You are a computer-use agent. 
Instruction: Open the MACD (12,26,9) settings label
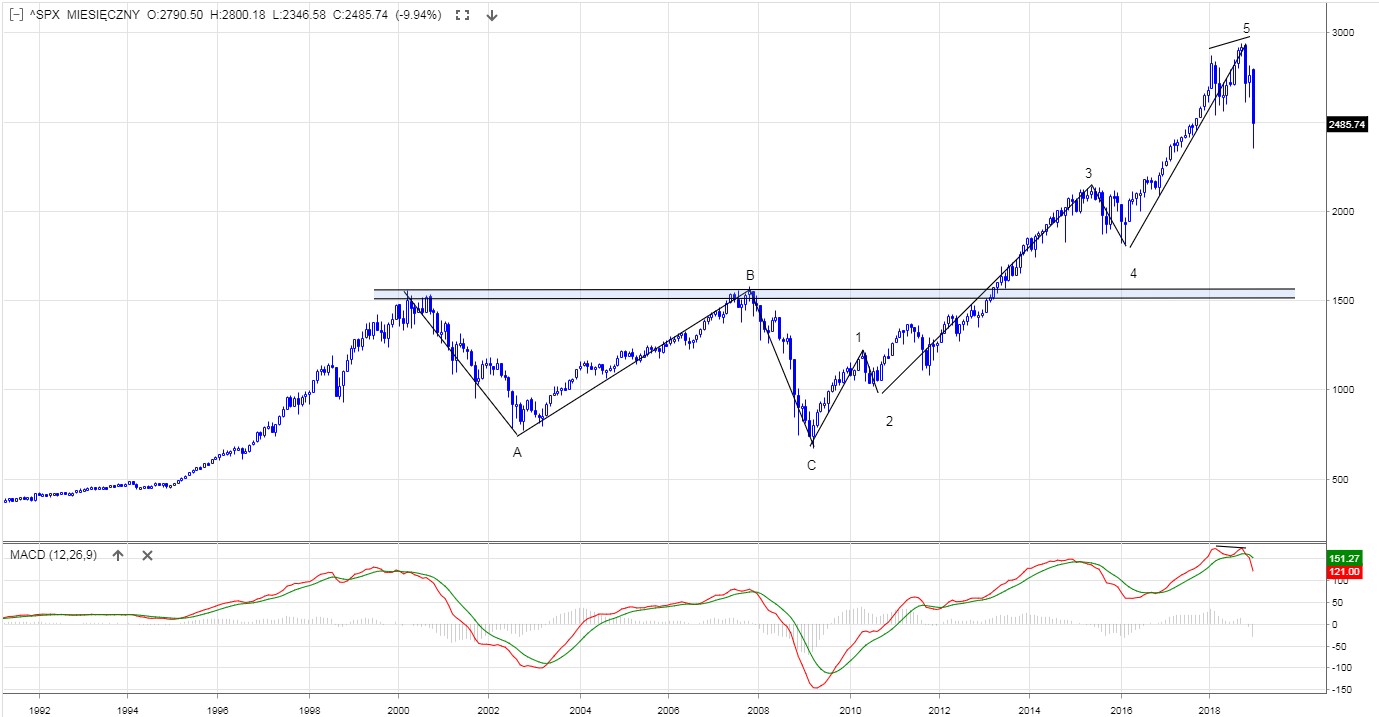point(54,555)
